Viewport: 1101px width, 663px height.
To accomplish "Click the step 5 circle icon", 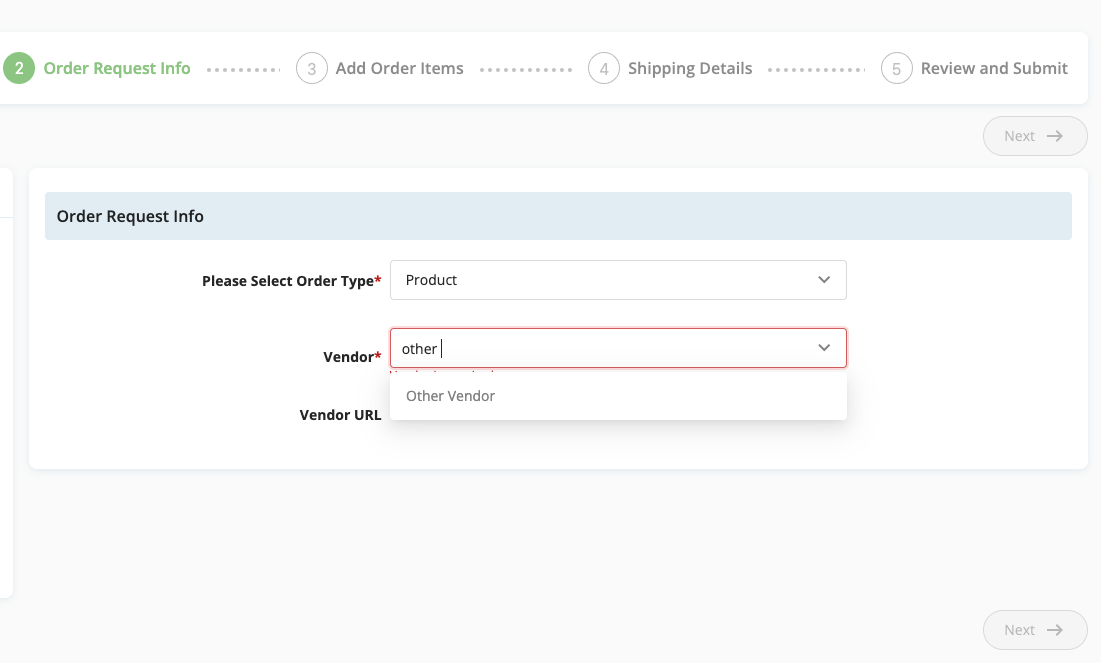I will [x=897, y=68].
